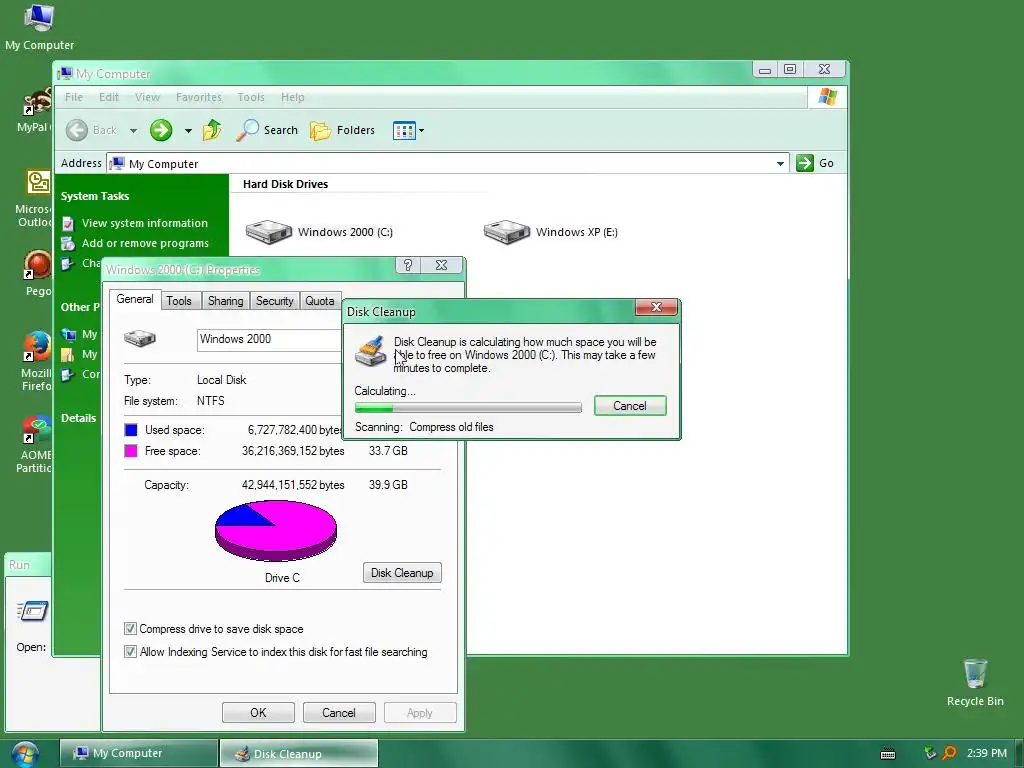
Task: Switch to the Quota tab
Action: [x=319, y=300]
